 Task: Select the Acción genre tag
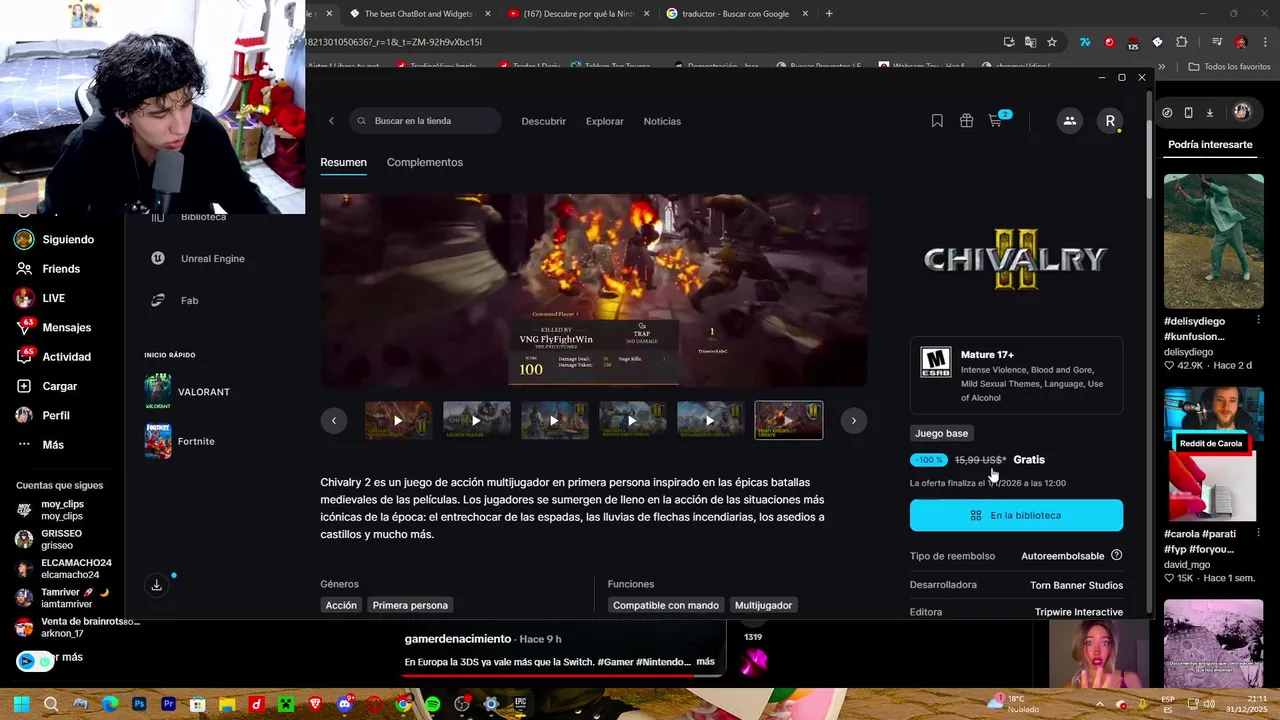click(341, 605)
